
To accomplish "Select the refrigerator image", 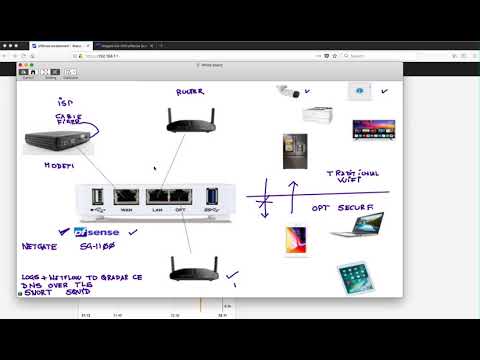I will [x=295, y=151].
